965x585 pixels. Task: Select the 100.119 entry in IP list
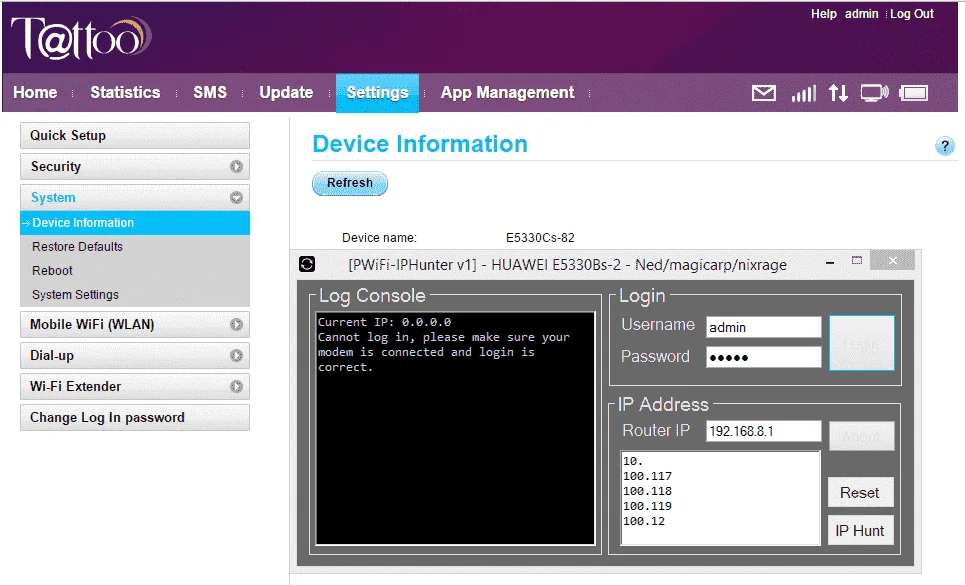647,506
